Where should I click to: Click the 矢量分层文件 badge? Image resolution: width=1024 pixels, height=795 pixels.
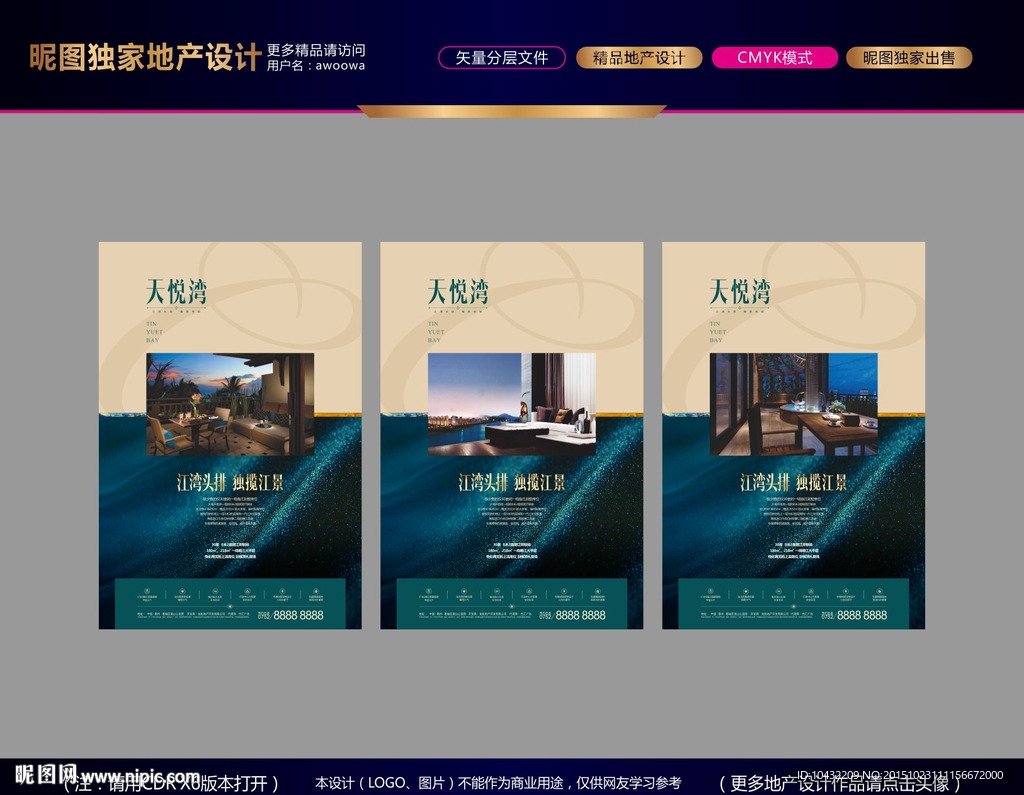tap(501, 57)
